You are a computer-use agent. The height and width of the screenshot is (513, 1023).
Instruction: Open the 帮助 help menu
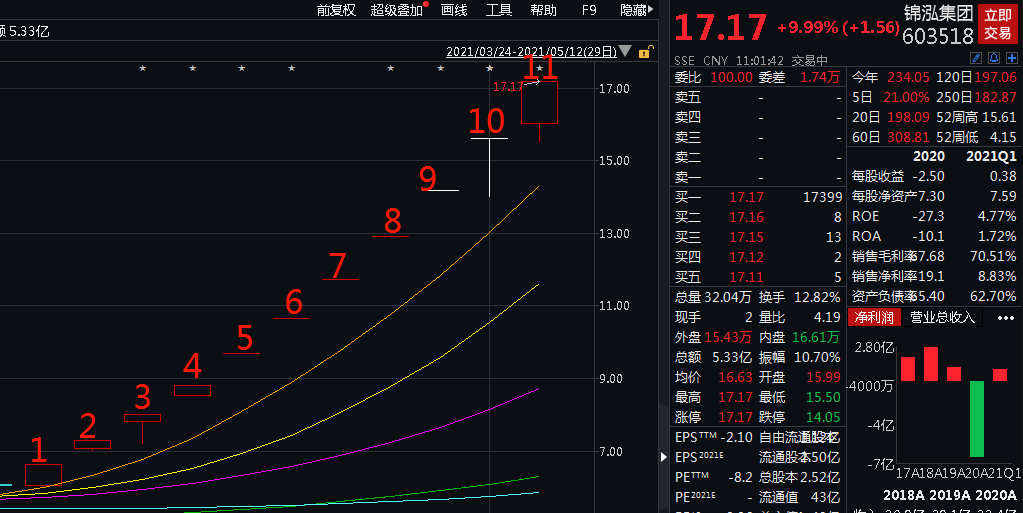tap(543, 10)
